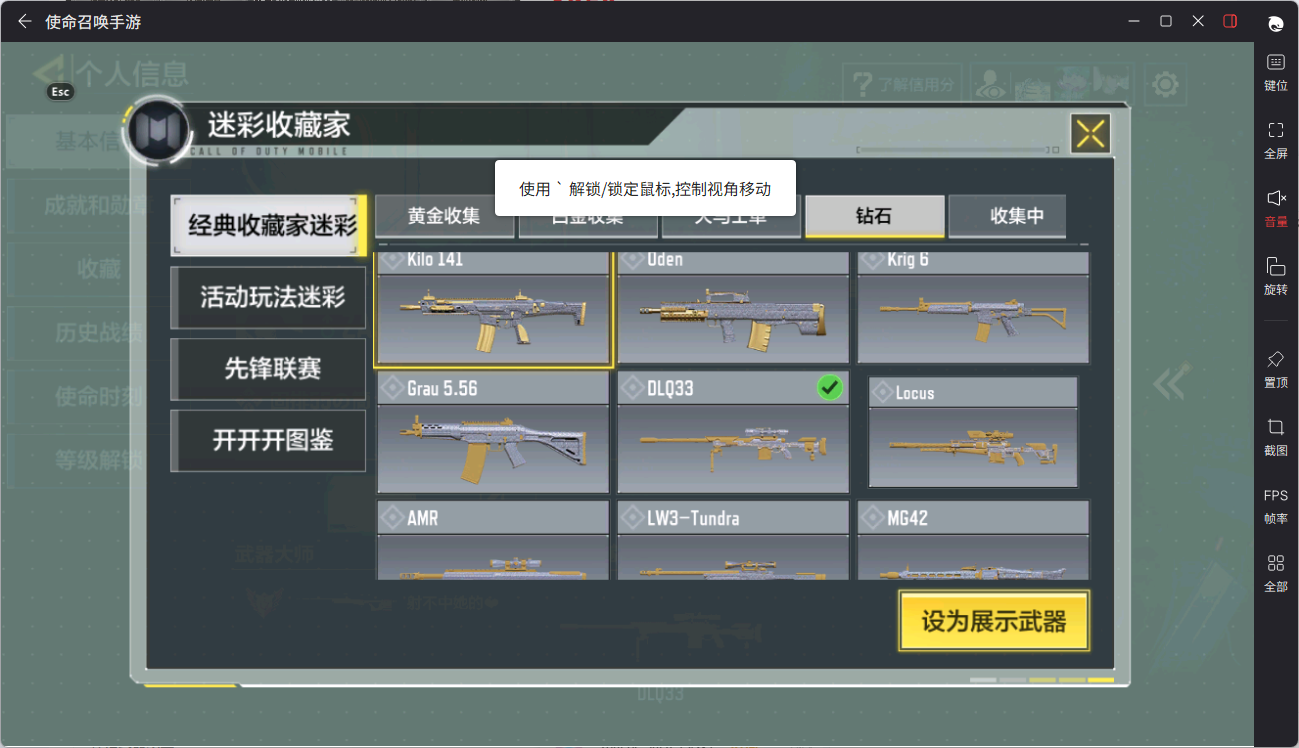Switch to 全屏 fullscreen mode

click(x=1276, y=140)
